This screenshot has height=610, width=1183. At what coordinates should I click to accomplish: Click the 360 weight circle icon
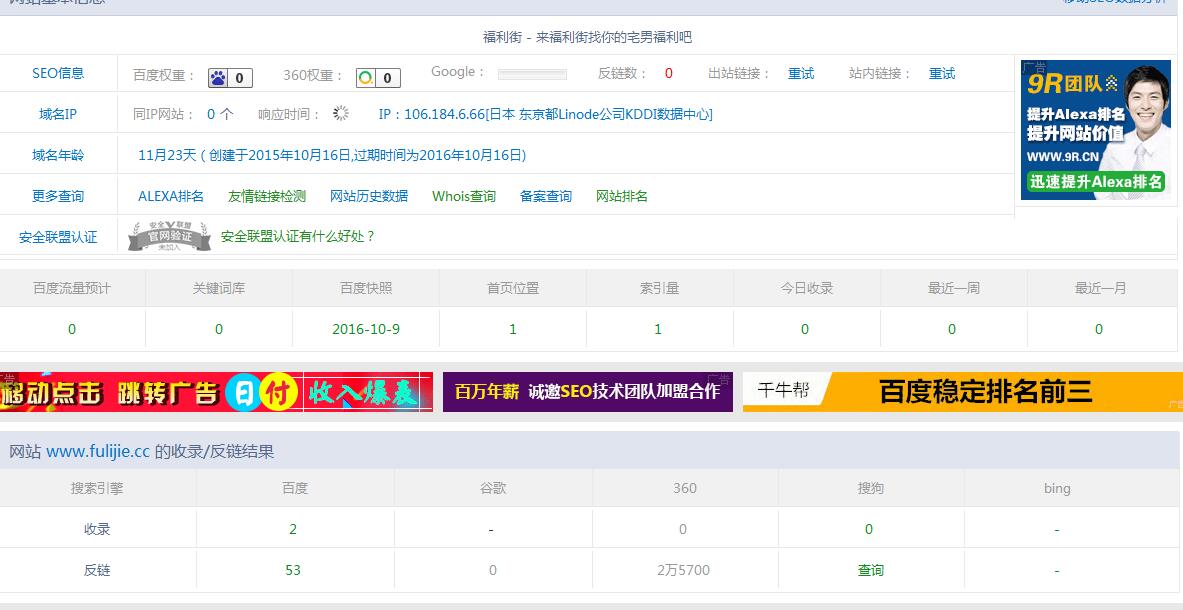pos(366,78)
